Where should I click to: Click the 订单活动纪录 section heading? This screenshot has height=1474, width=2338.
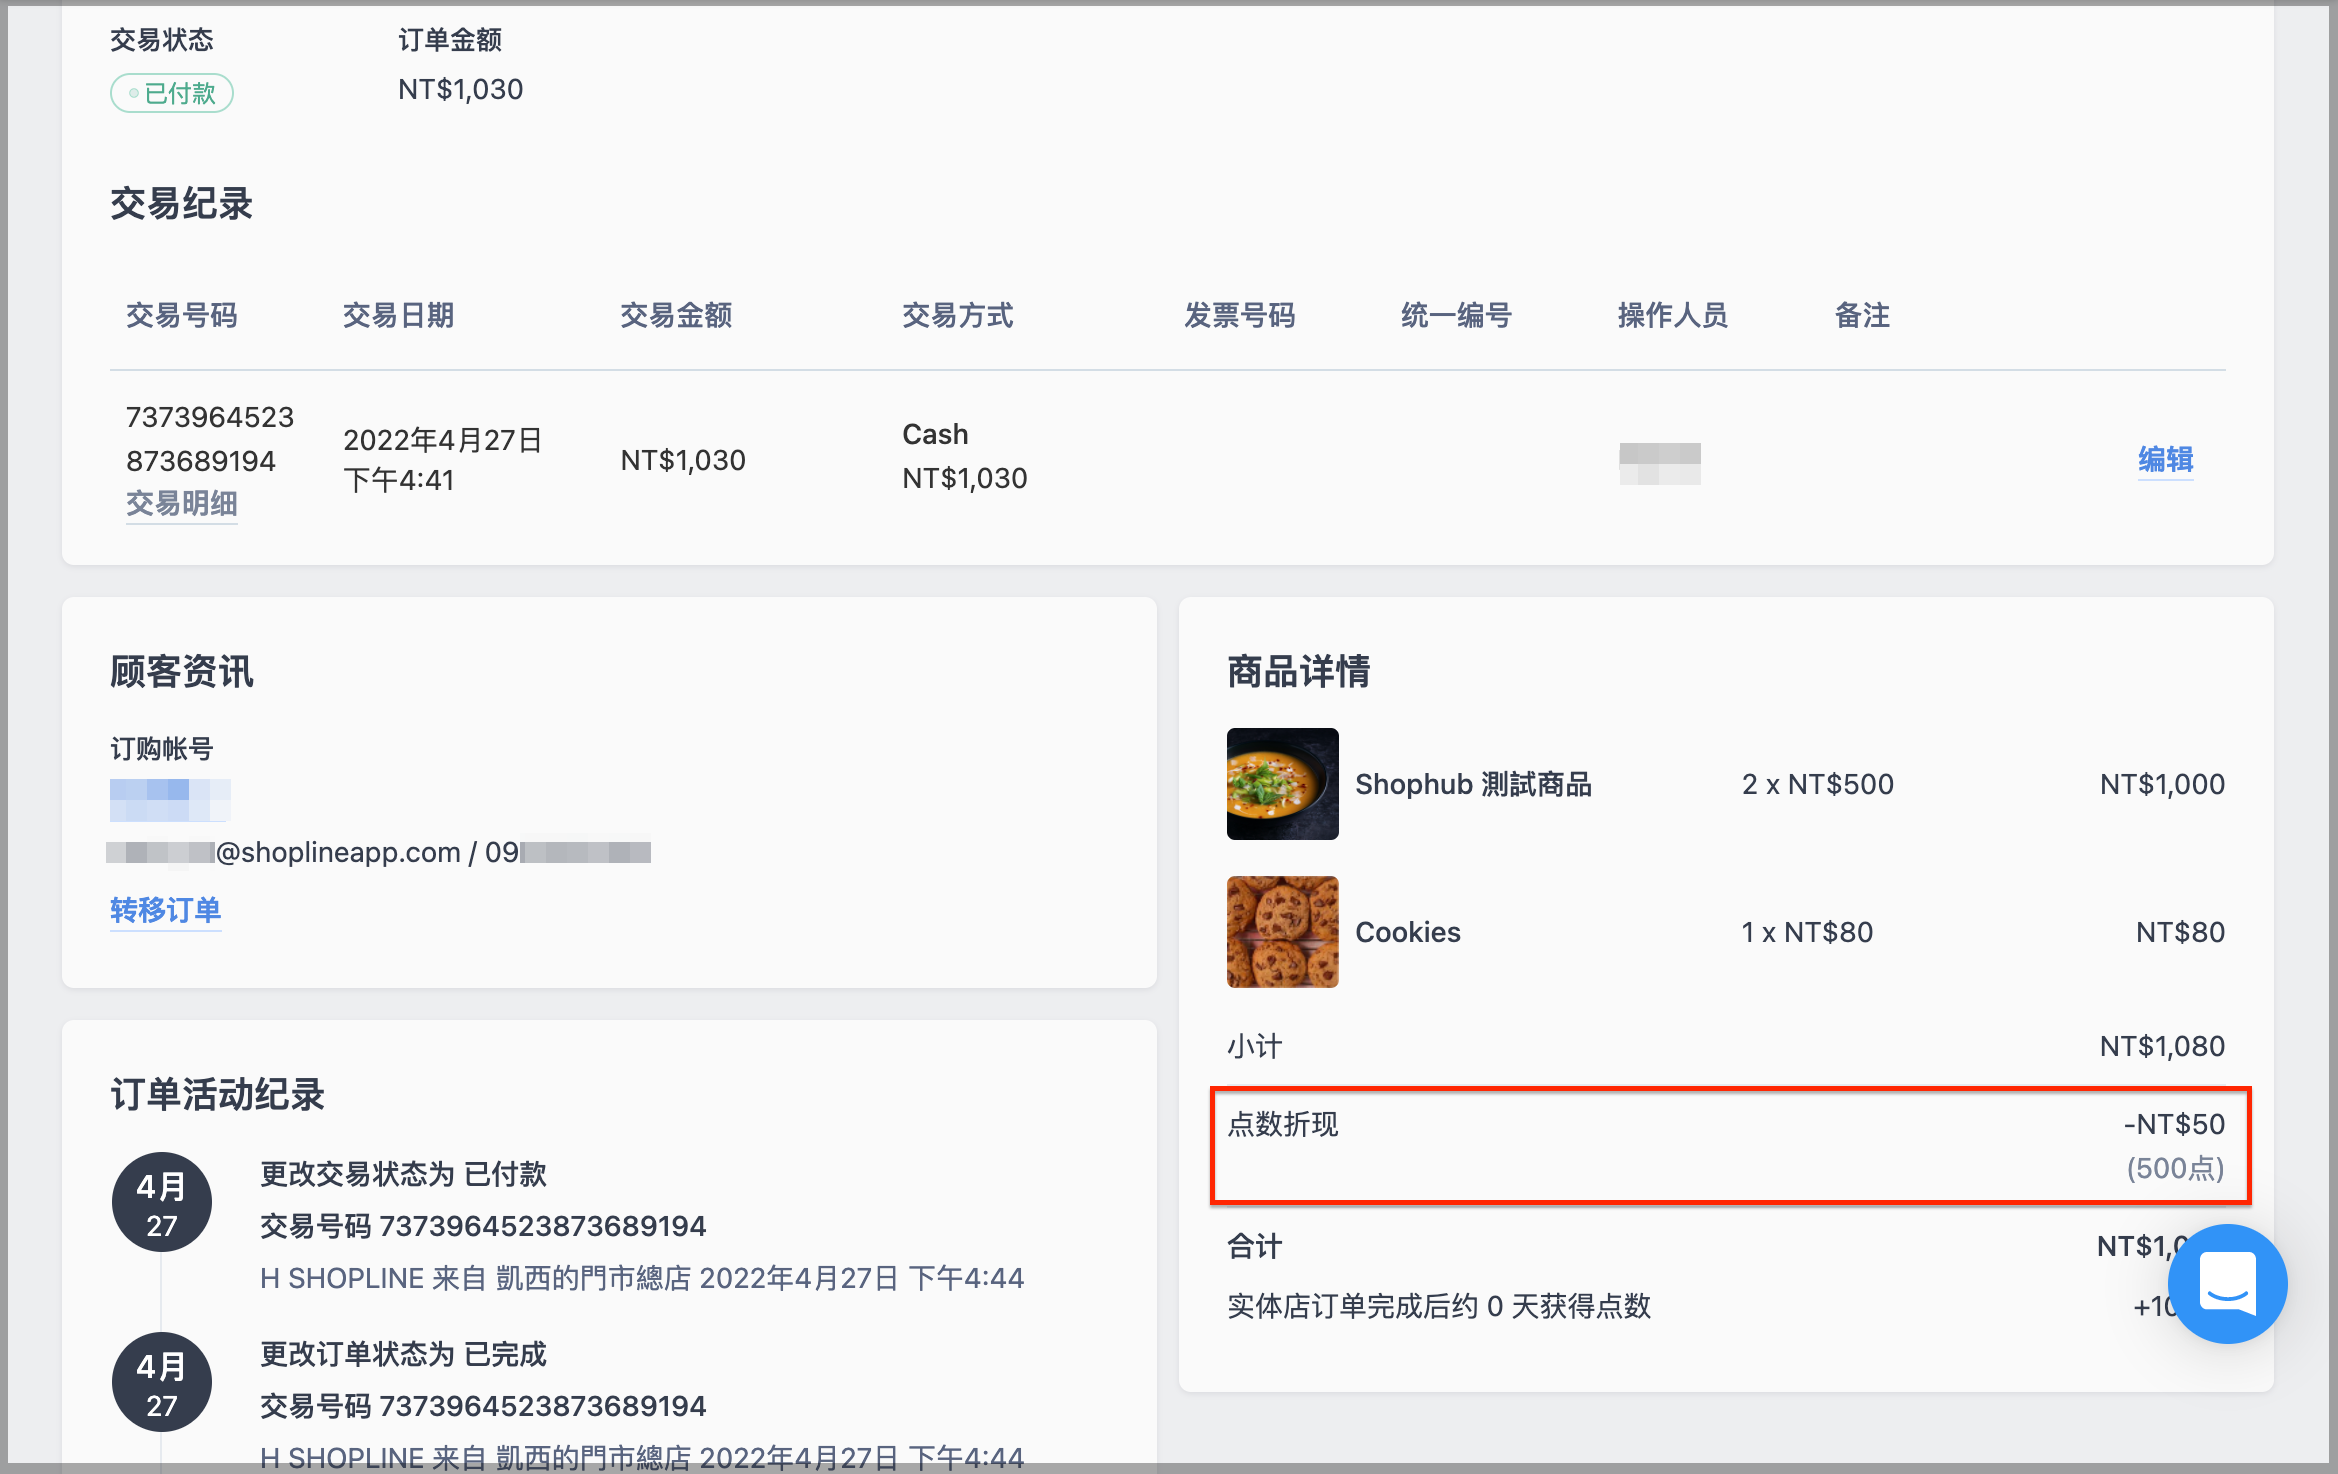(218, 1094)
